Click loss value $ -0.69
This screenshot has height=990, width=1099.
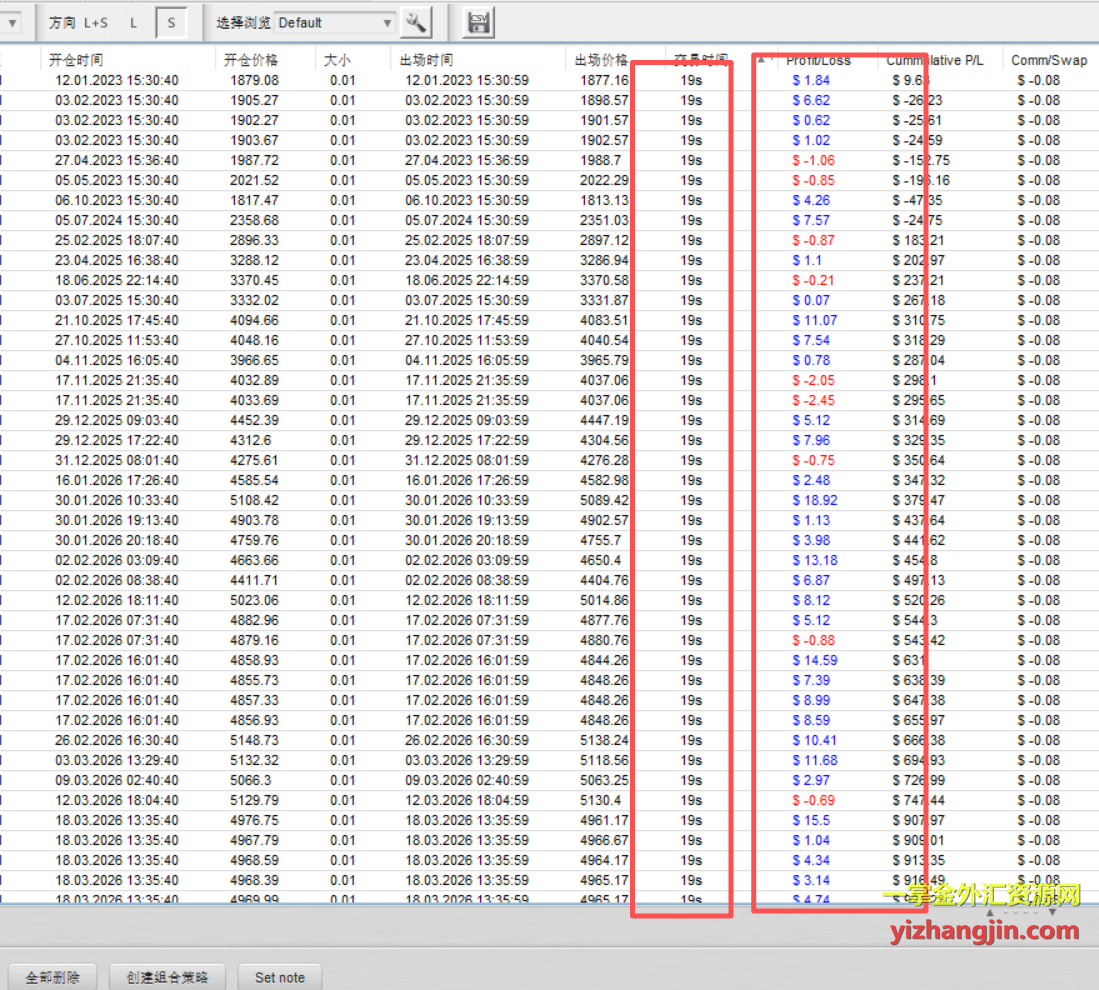813,800
